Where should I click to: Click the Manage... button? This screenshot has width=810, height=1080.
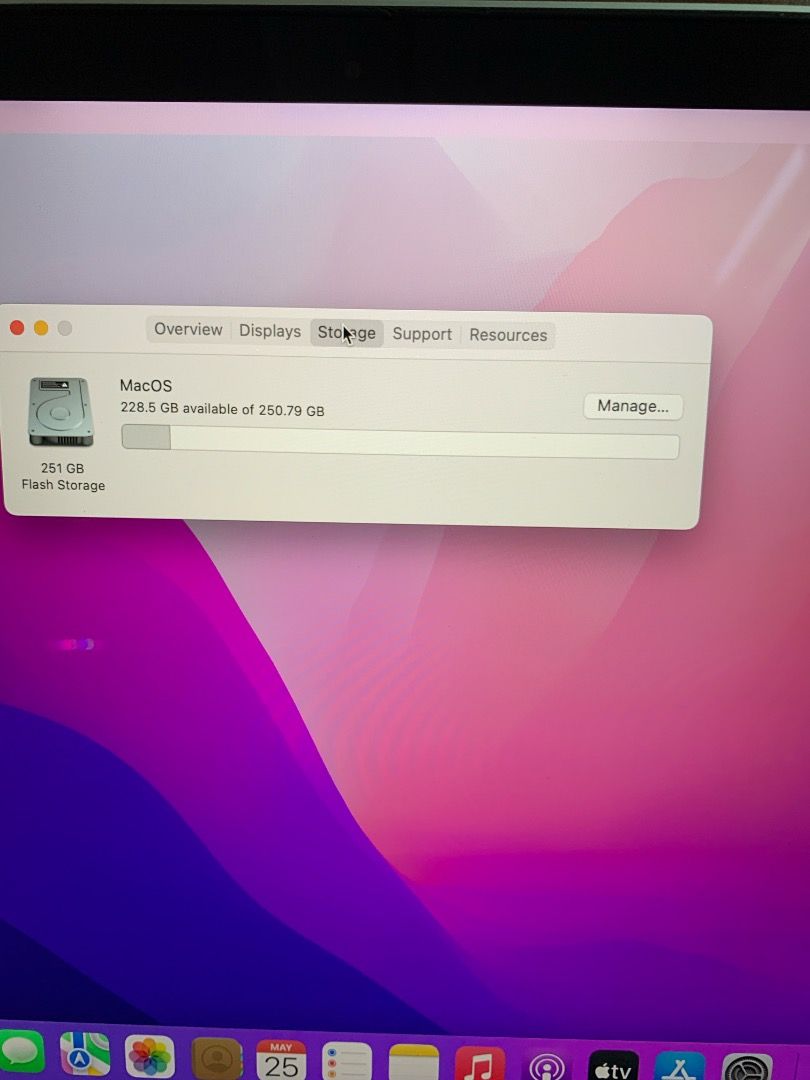(633, 406)
